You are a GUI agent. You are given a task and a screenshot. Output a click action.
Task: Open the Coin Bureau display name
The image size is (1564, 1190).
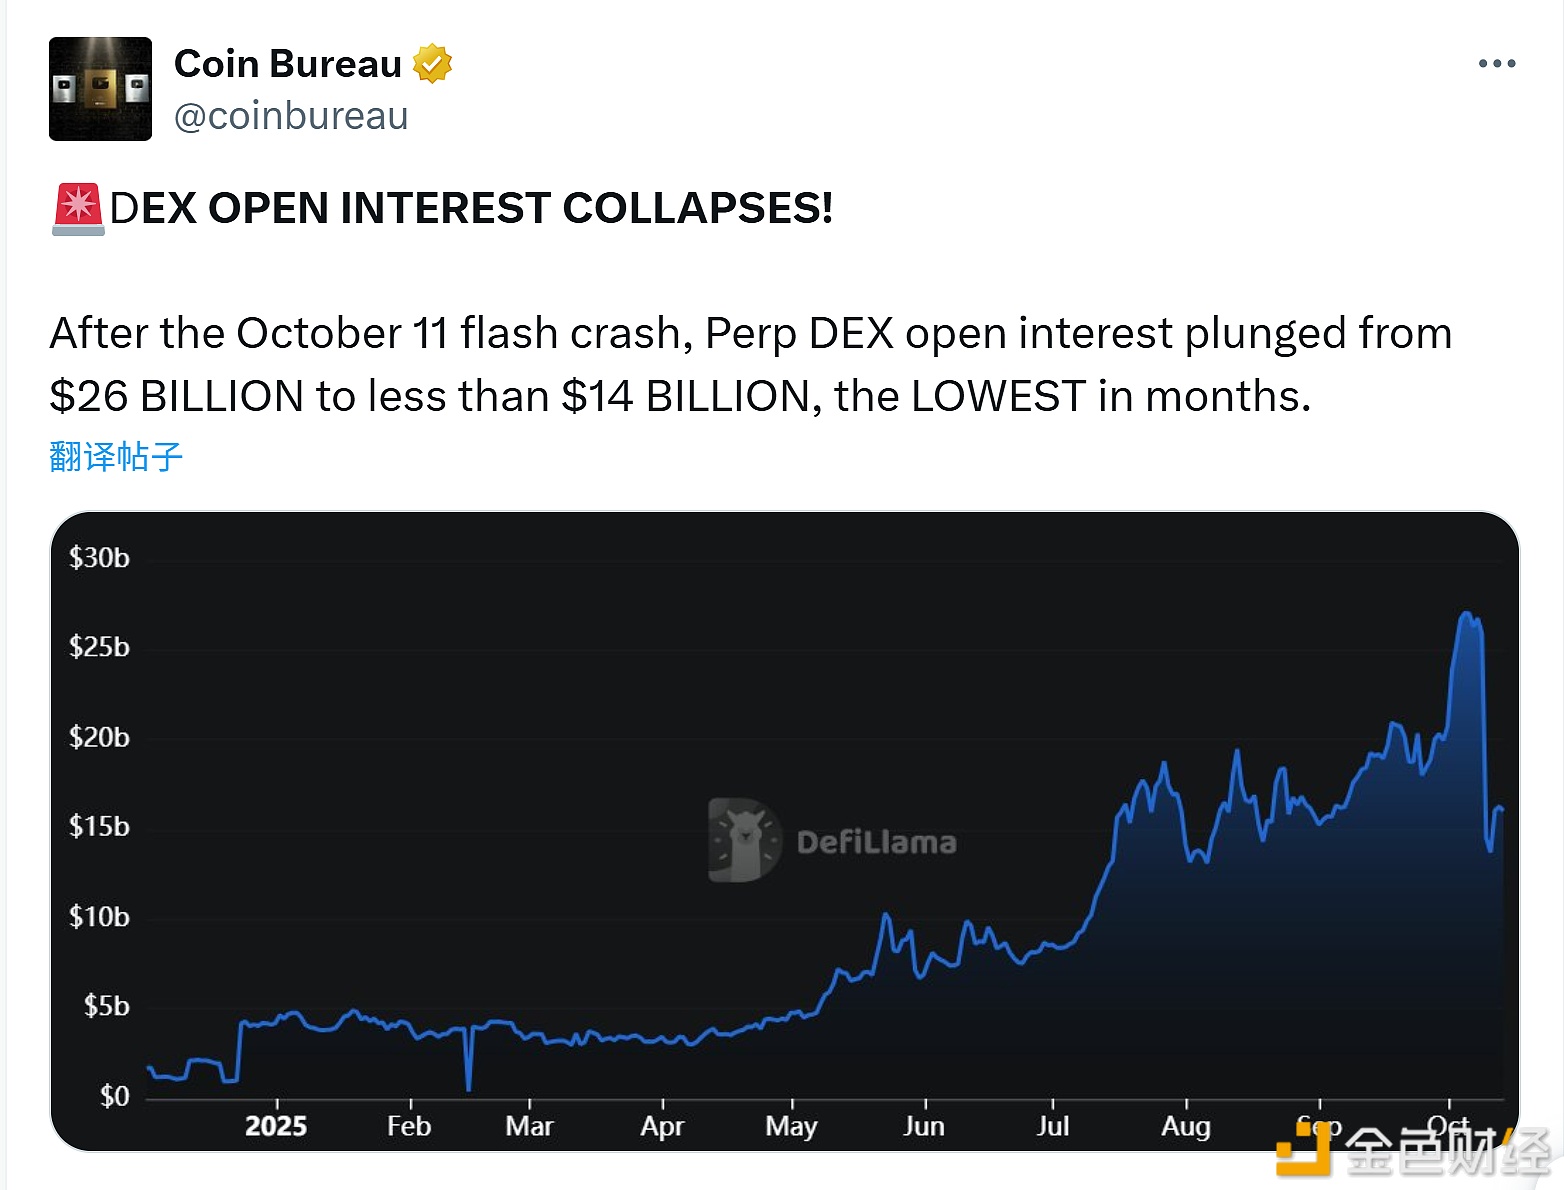[x=288, y=64]
